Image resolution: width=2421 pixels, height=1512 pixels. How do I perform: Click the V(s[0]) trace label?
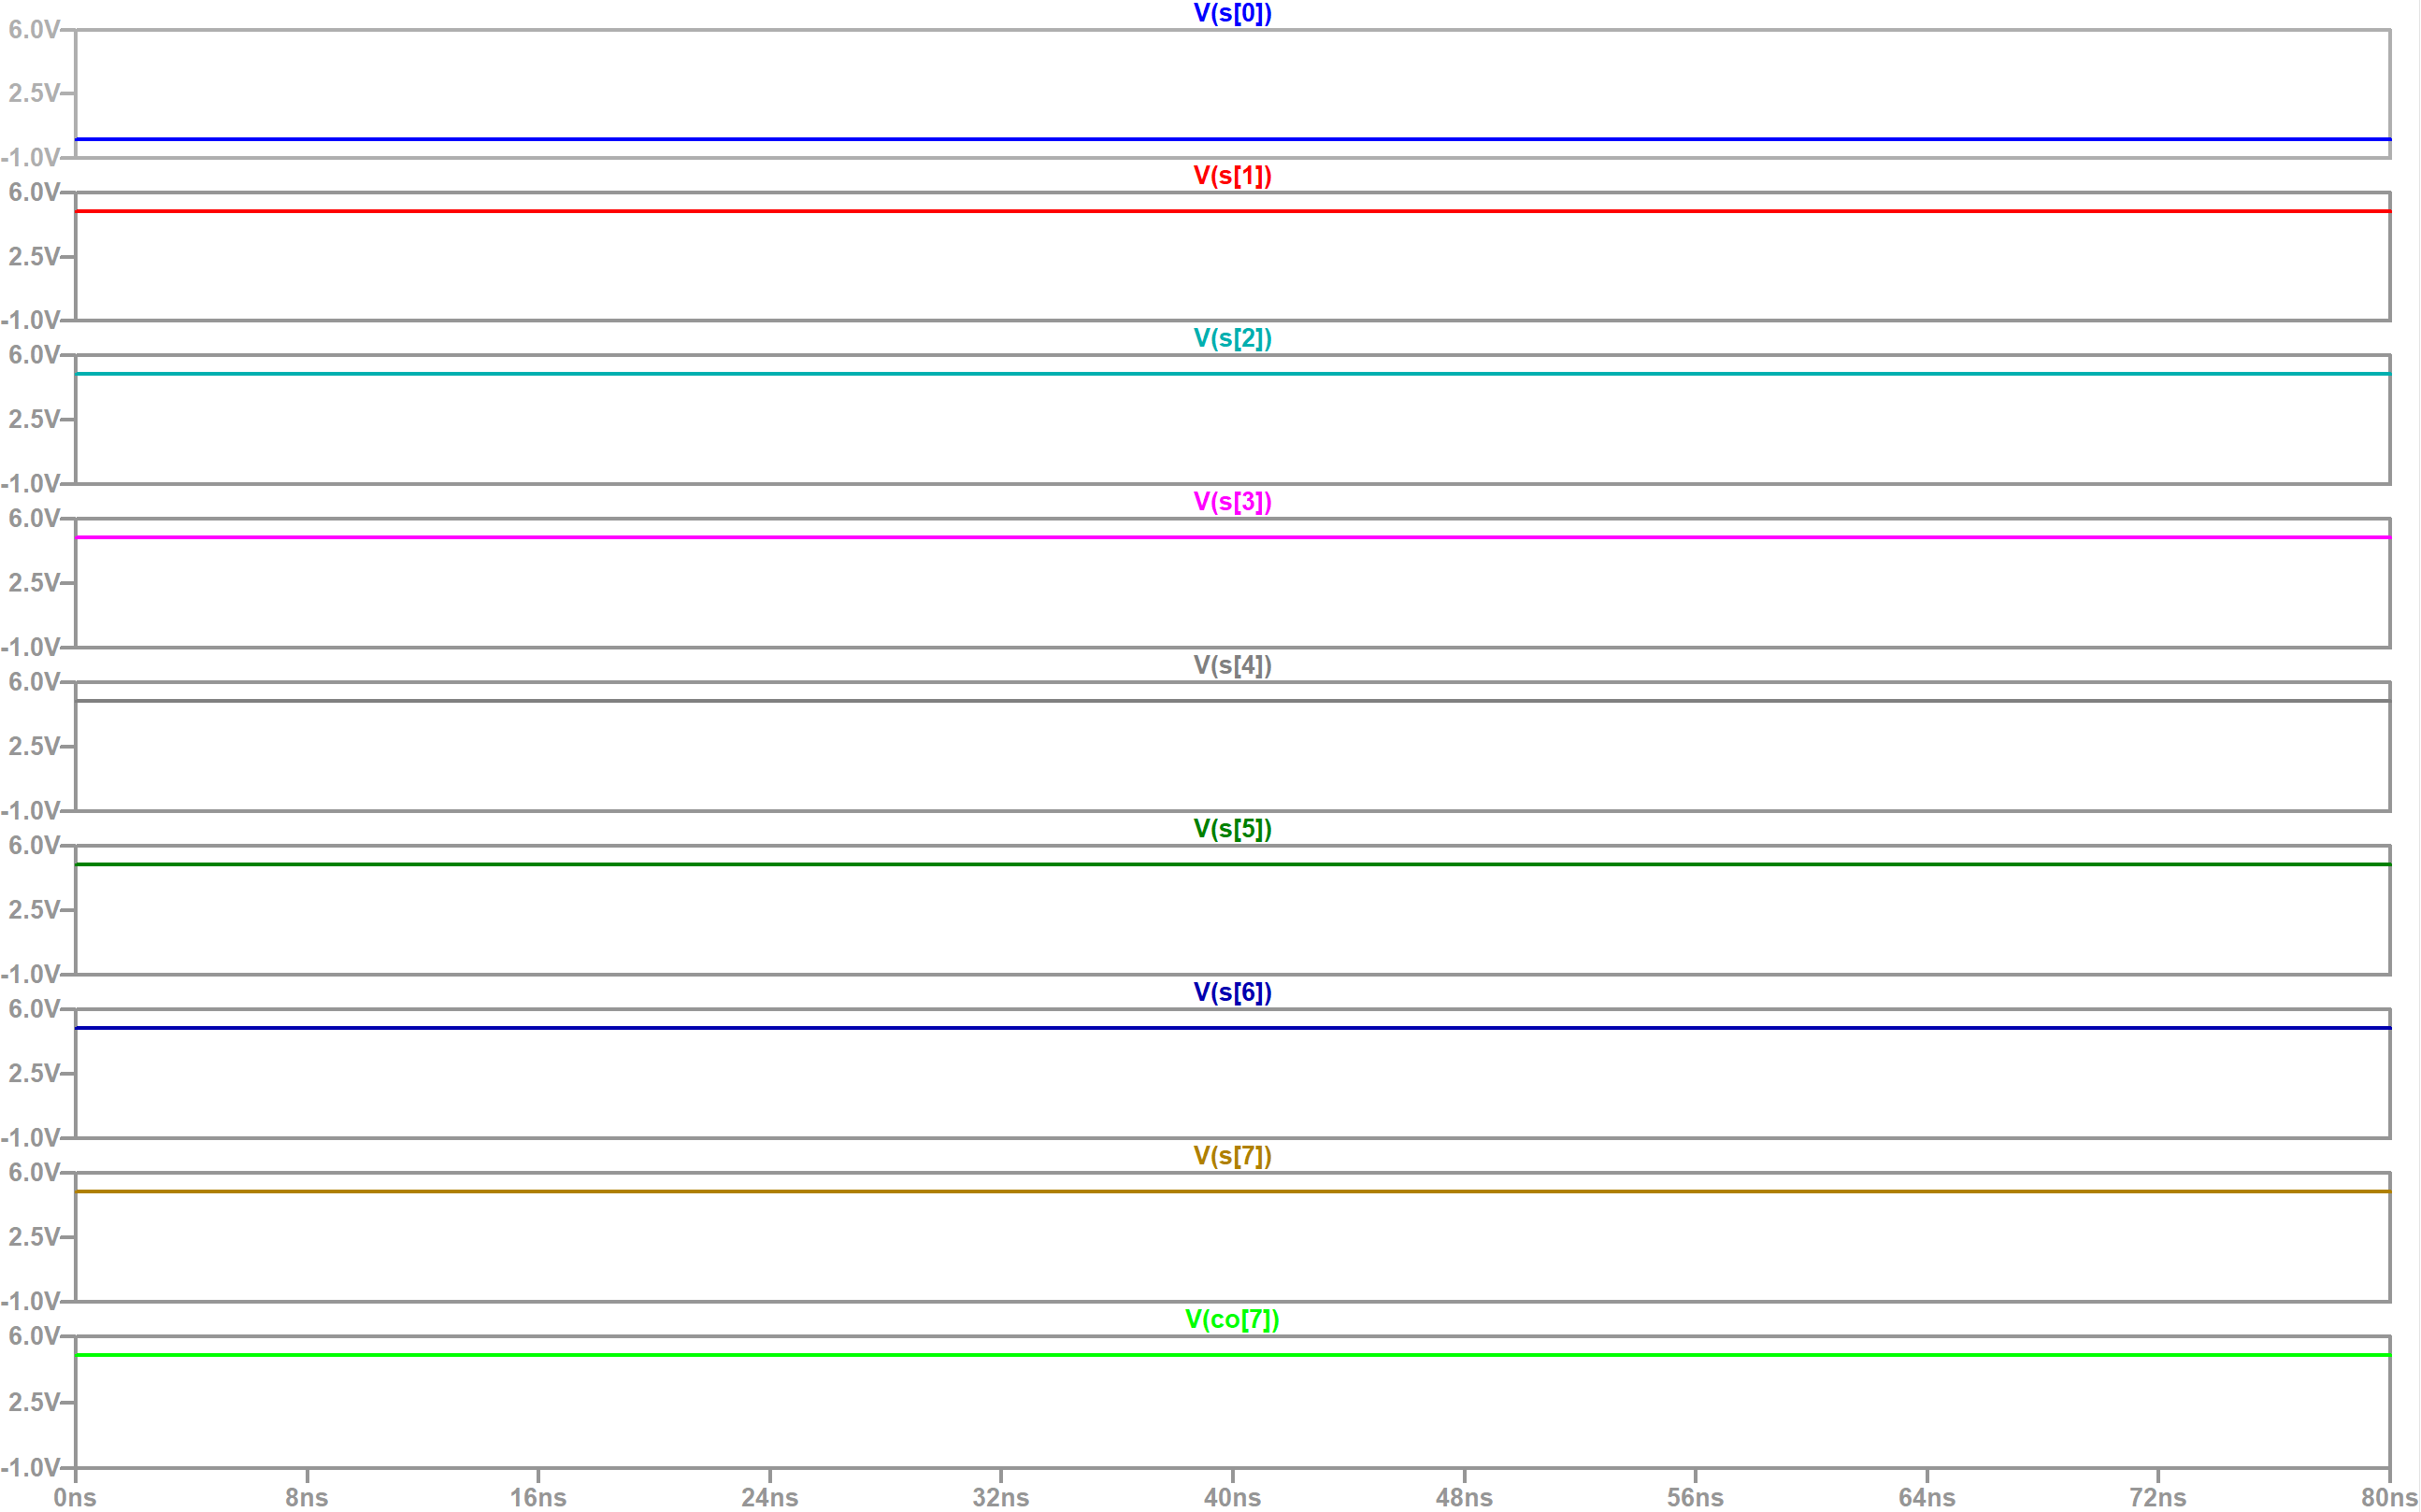[1232, 13]
